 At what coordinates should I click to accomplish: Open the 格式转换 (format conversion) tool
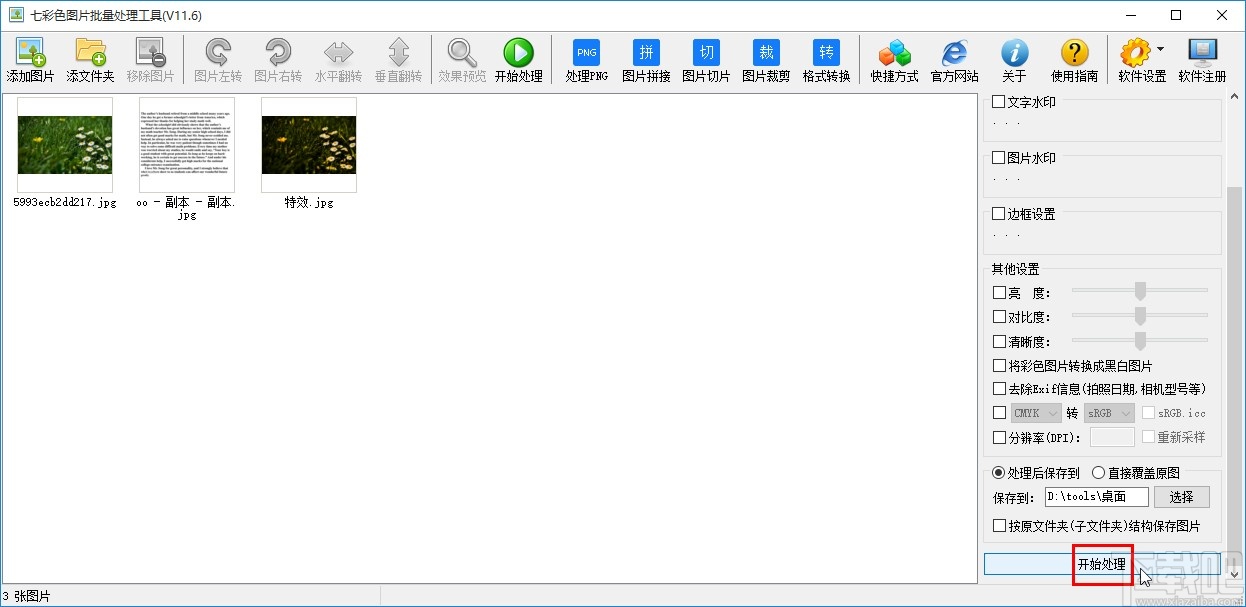(826, 54)
